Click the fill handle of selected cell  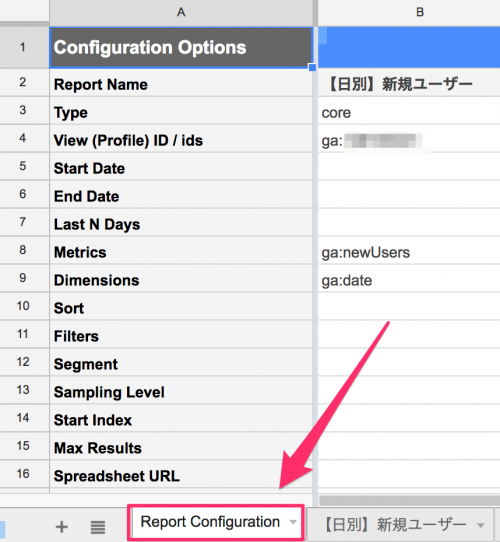[312, 67]
